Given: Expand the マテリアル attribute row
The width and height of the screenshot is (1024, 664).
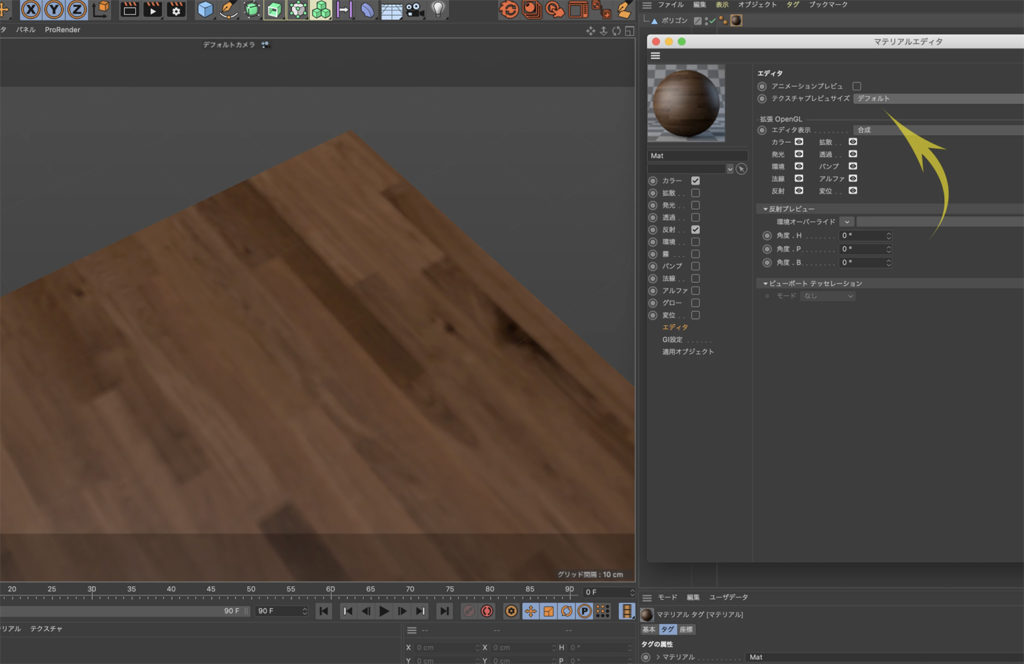Looking at the screenshot, I should pos(658,657).
